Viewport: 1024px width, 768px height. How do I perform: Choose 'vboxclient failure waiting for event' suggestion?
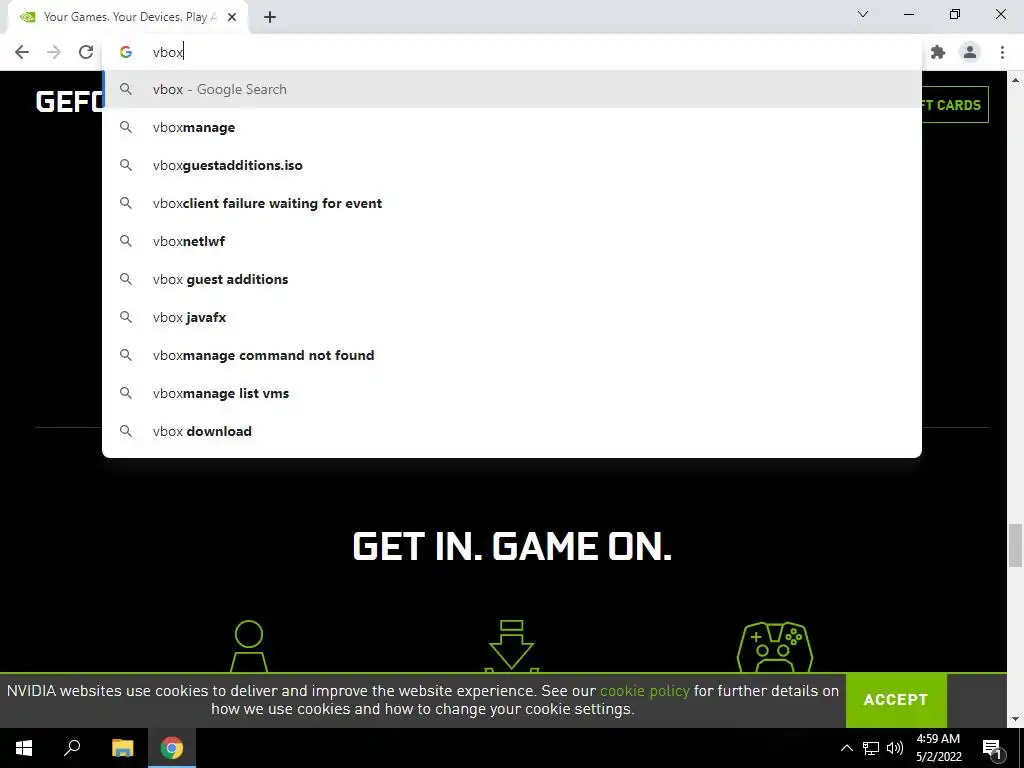point(512,203)
